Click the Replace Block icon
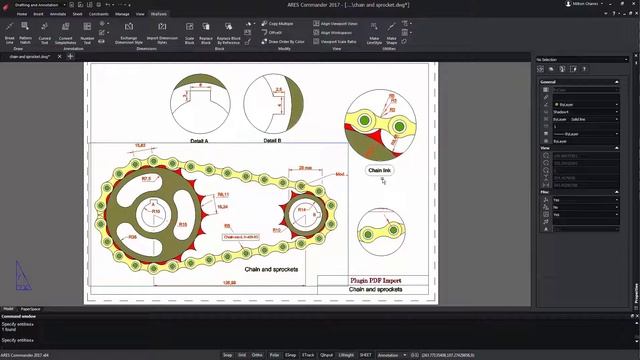Viewport: 640px width, 360px height. [x=206, y=33]
